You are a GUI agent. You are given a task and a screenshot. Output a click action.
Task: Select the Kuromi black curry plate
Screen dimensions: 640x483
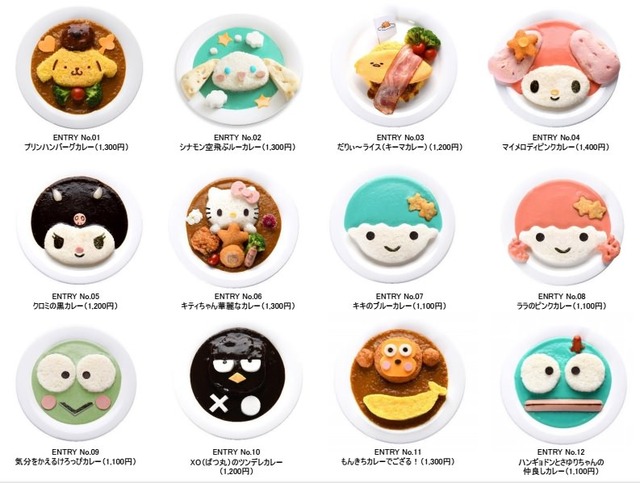79,226
